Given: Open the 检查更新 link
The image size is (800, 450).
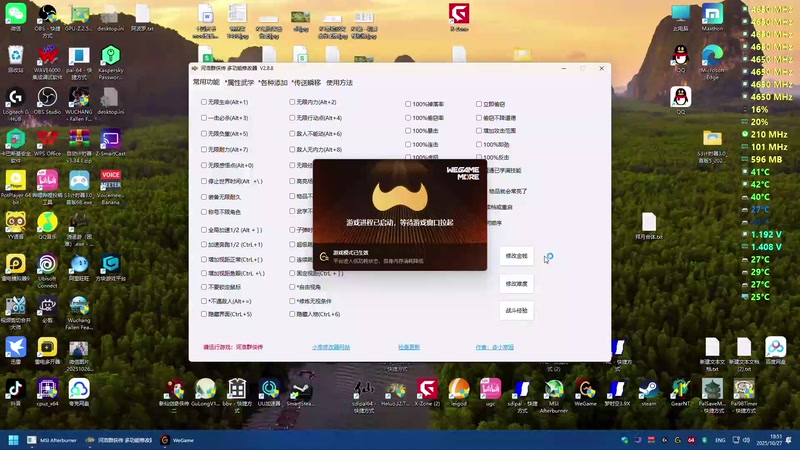Looking at the screenshot, I should tap(409, 347).
